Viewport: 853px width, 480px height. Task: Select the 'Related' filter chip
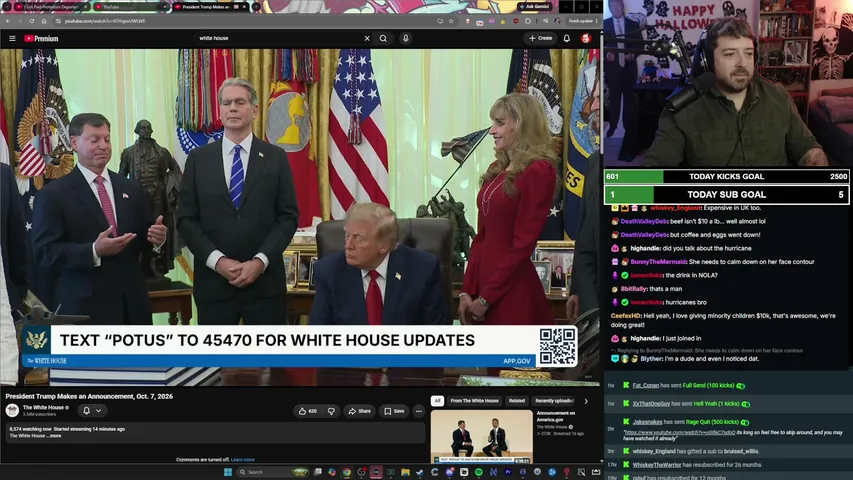[x=517, y=401]
